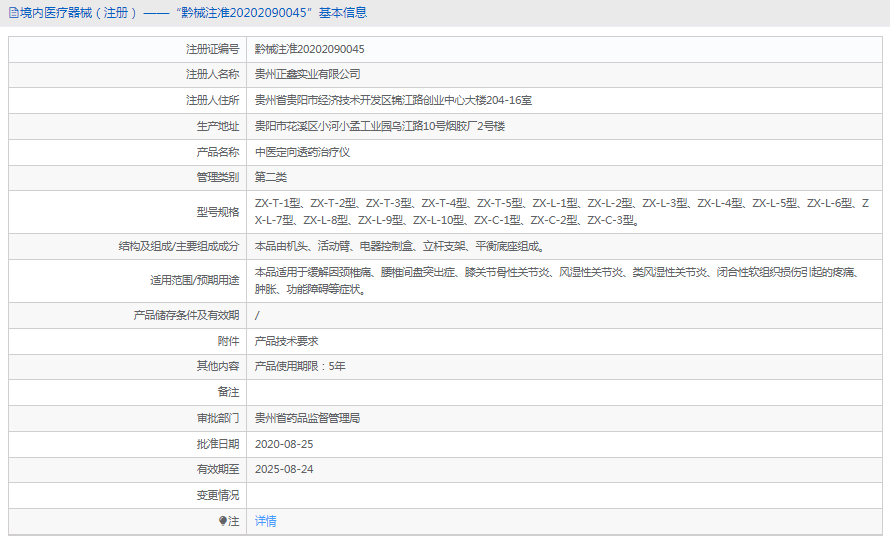Select expiry date 2025-08-24
890x544 pixels.
284,469
